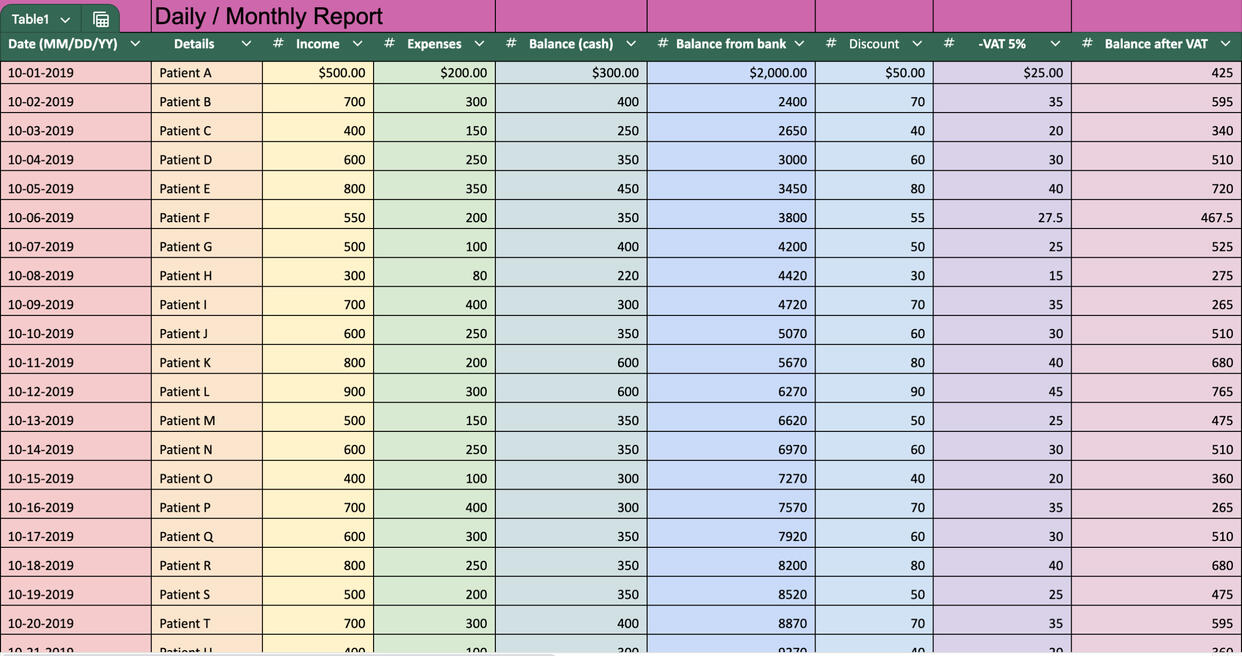Click the table calculator icon next to Table1
Screen dimensions: 1242x656
[x=101, y=19]
